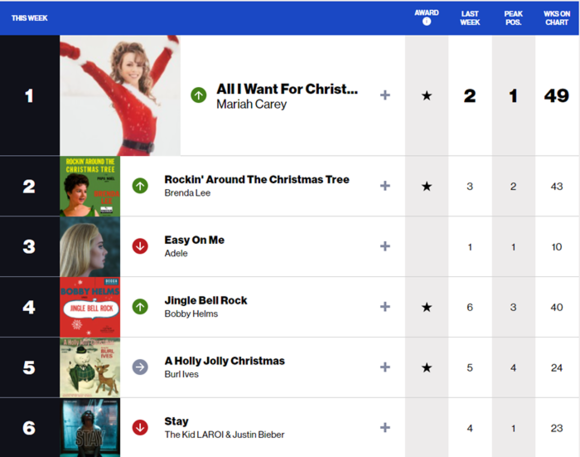580x457 pixels.
Task: Open Rockin' Around The Christmas Tree title
Action: pyautogui.click(x=257, y=179)
